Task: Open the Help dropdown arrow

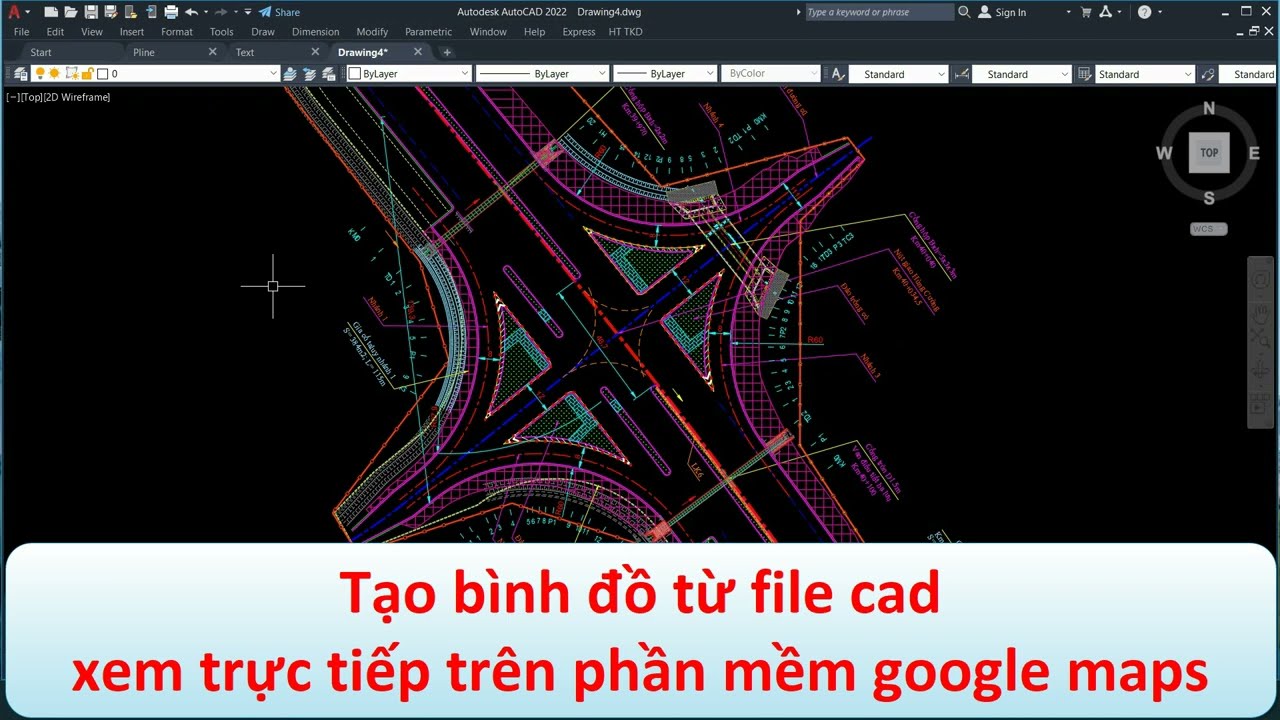Action: point(1160,12)
